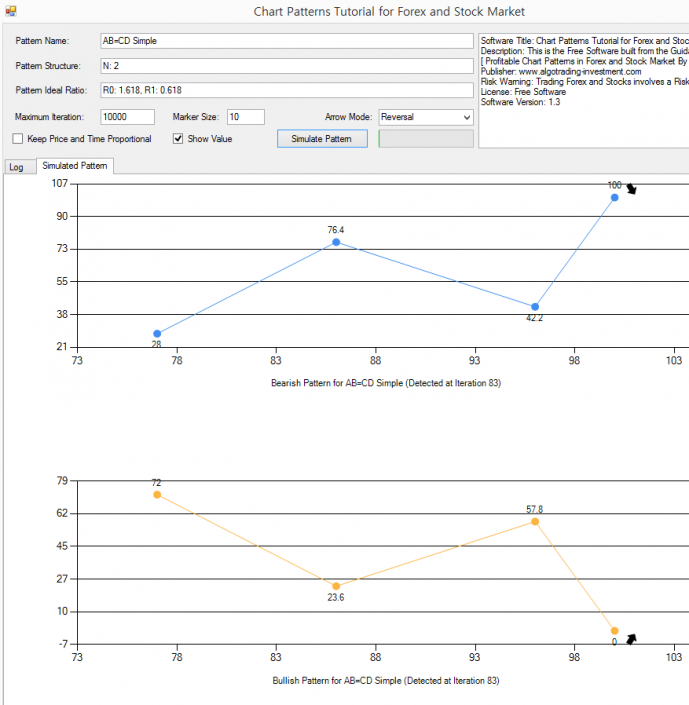
Task: Click the Pattern Name label
Action: pyautogui.click(x=42, y=41)
